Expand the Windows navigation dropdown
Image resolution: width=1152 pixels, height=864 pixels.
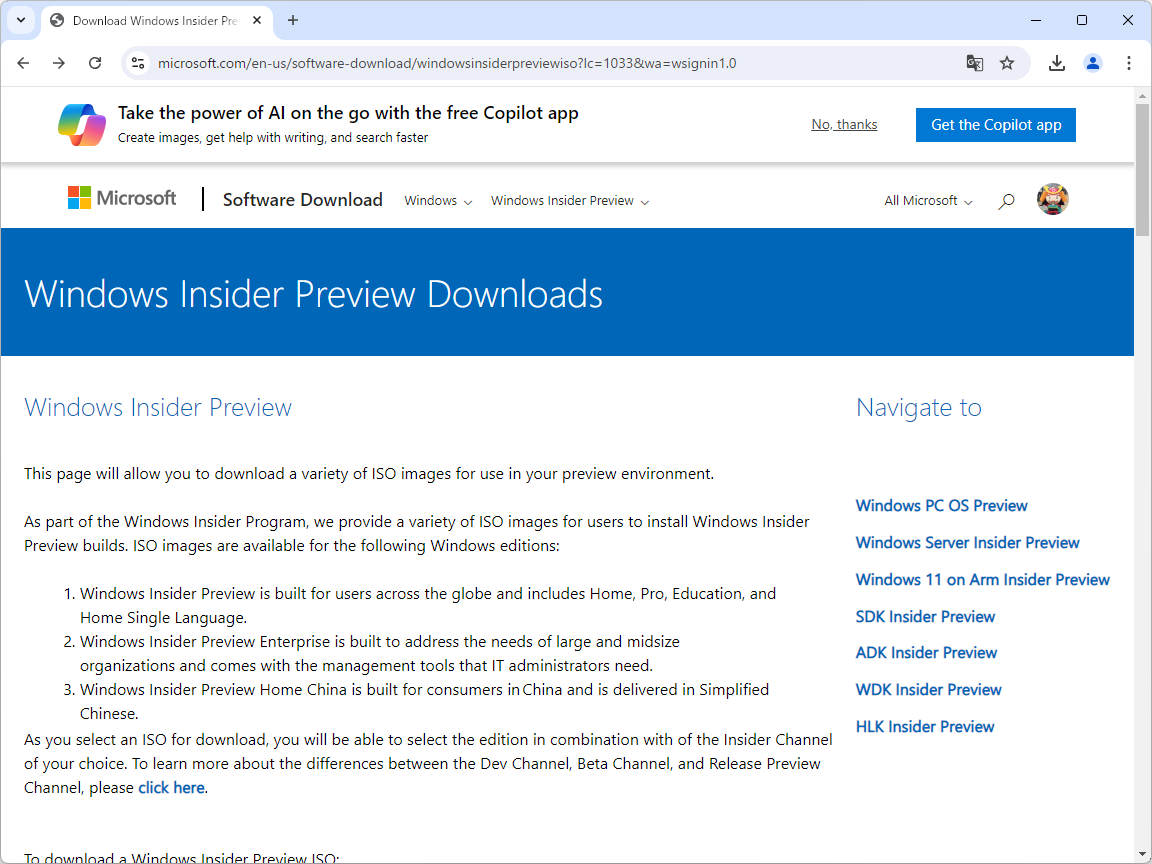(x=437, y=200)
